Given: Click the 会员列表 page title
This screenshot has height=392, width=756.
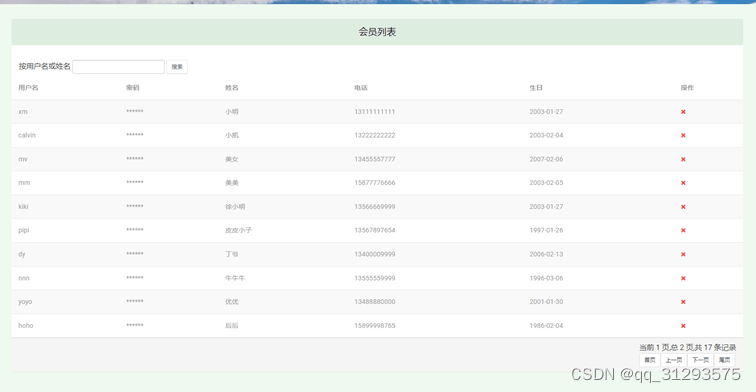Looking at the screenshot, I should (x=377, y=32).
